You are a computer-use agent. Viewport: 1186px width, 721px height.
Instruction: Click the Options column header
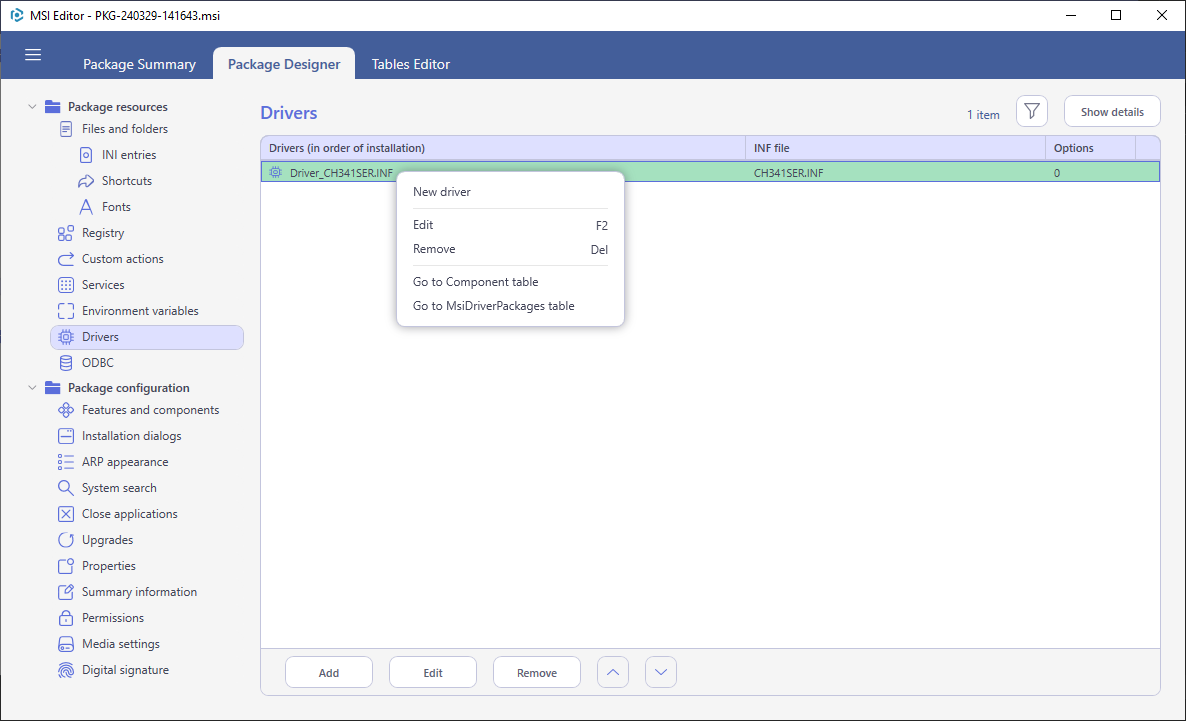pyautogui.click(x=1091, y=148)
